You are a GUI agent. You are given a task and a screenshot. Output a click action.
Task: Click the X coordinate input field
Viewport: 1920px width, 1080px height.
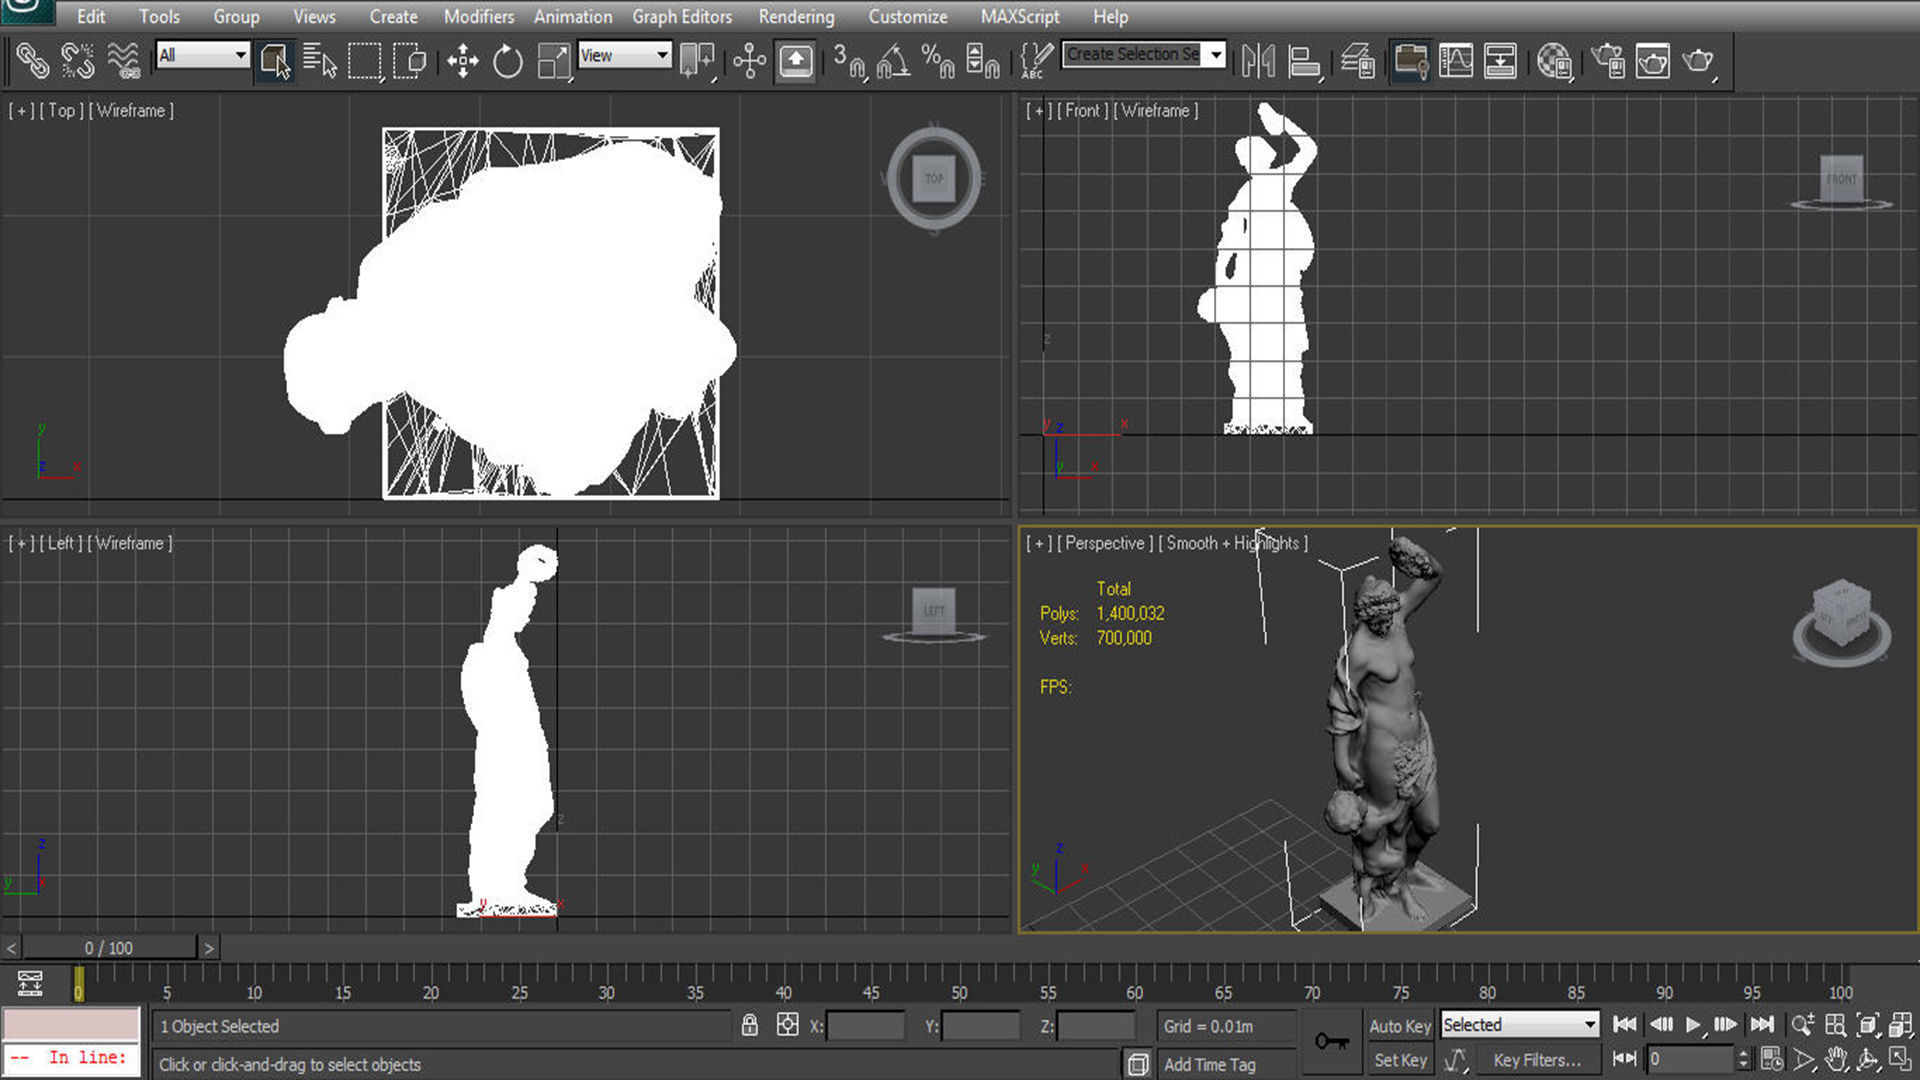click(x=866, y=1026)
